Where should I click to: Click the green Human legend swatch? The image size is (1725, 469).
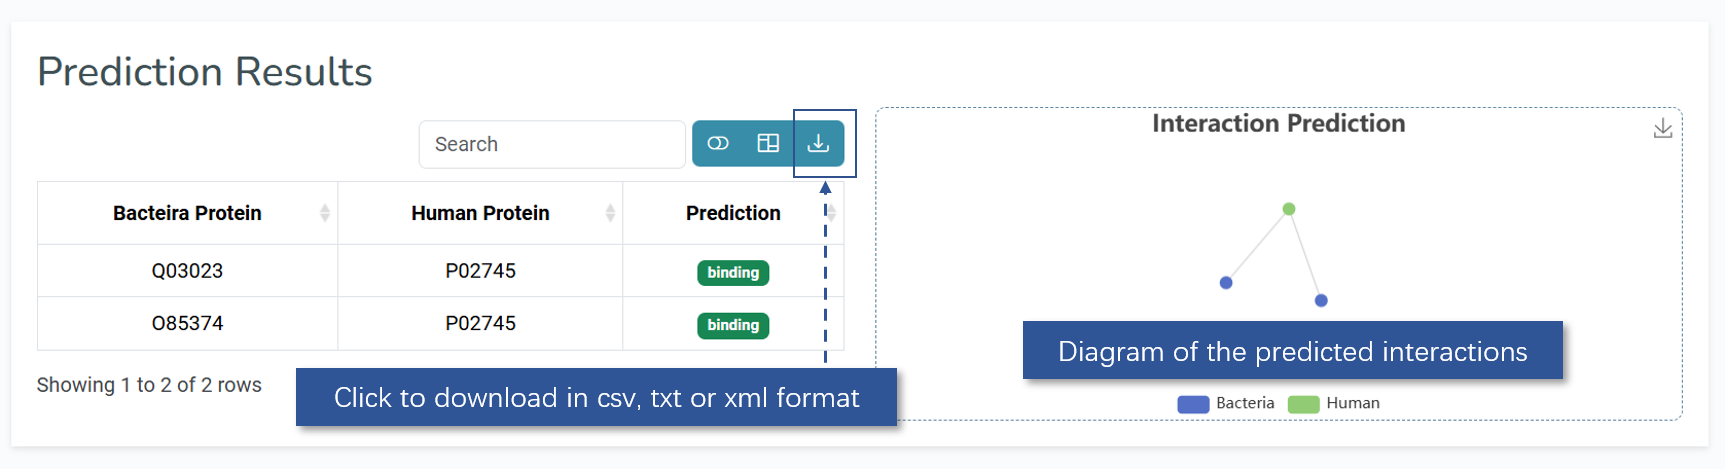(1303, 404)
